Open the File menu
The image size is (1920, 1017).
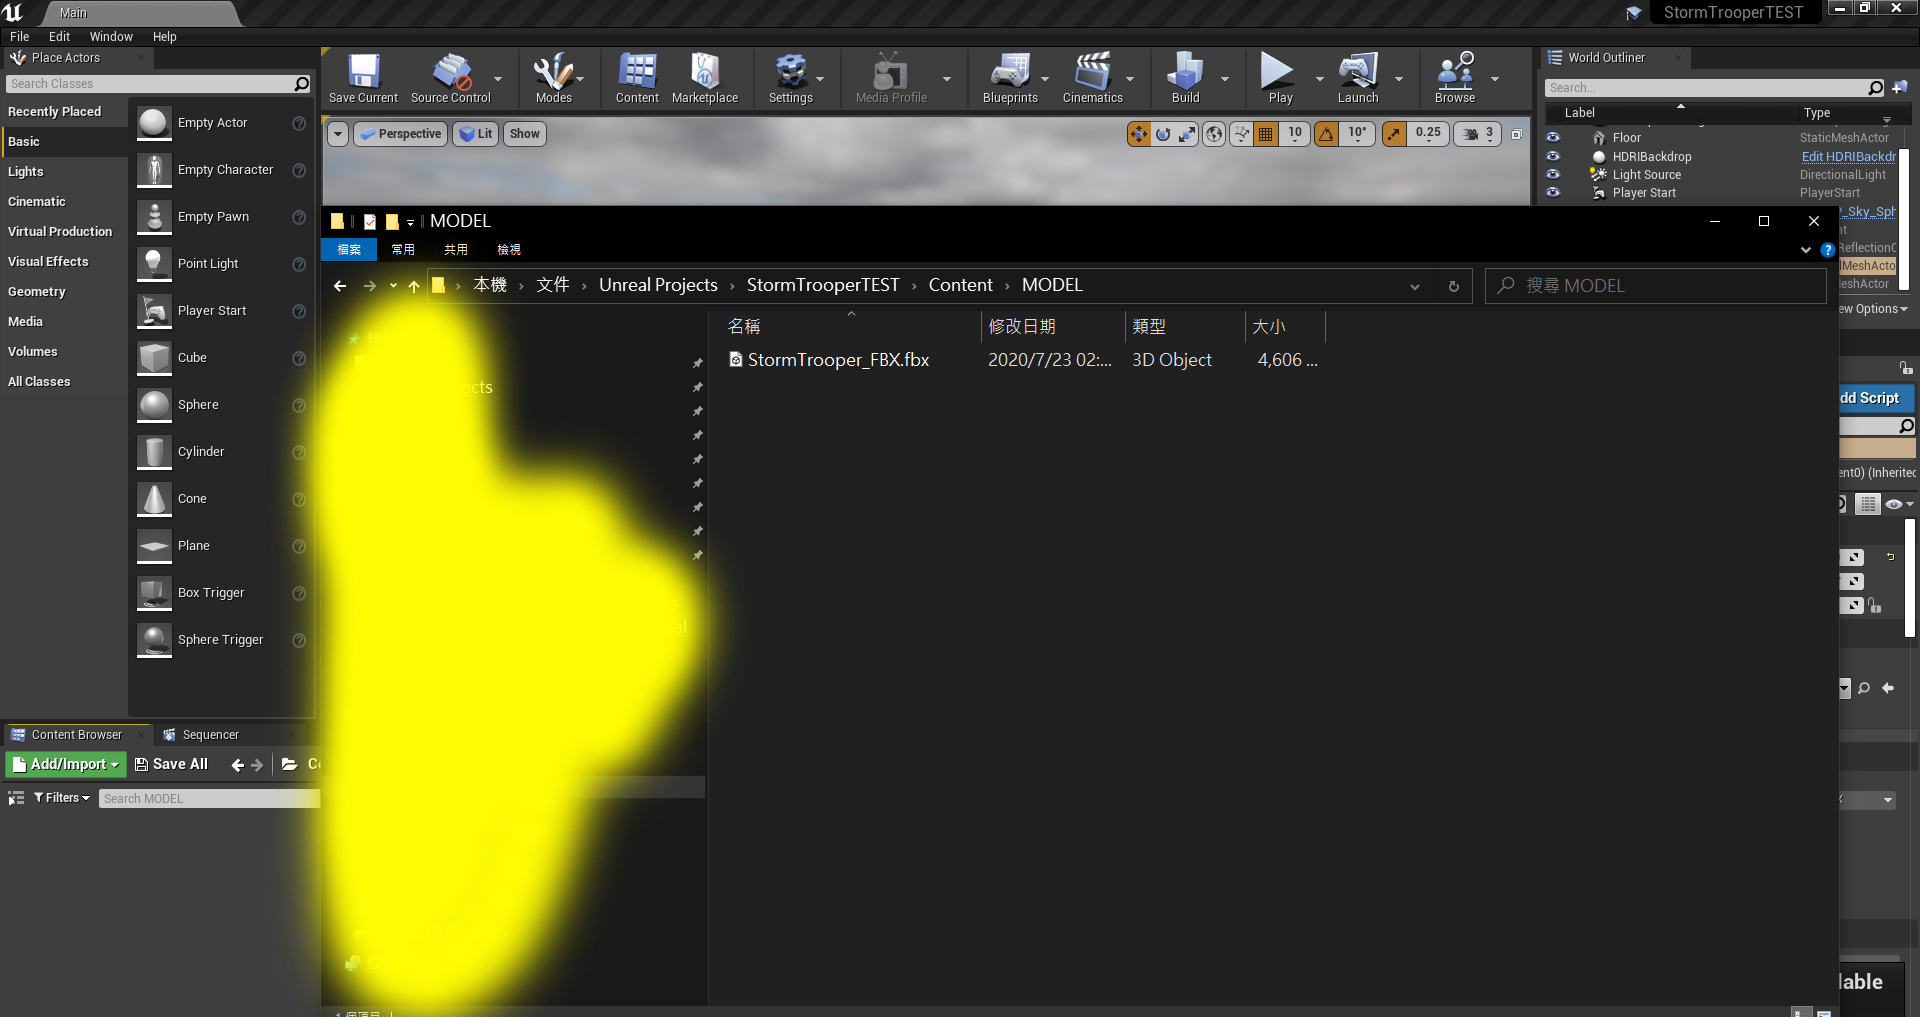click(20, 37)
